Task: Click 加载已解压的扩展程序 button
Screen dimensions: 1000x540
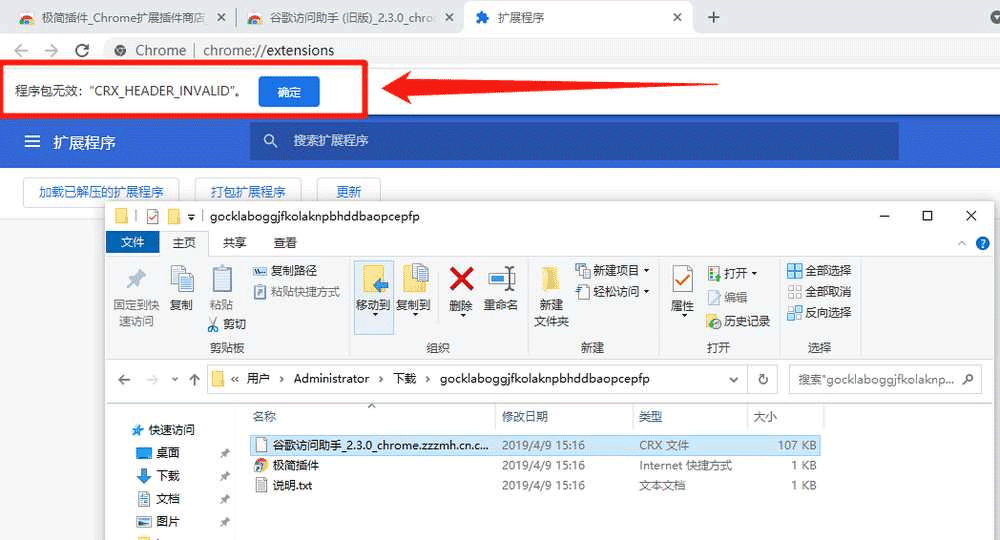Action: [101, 191]
